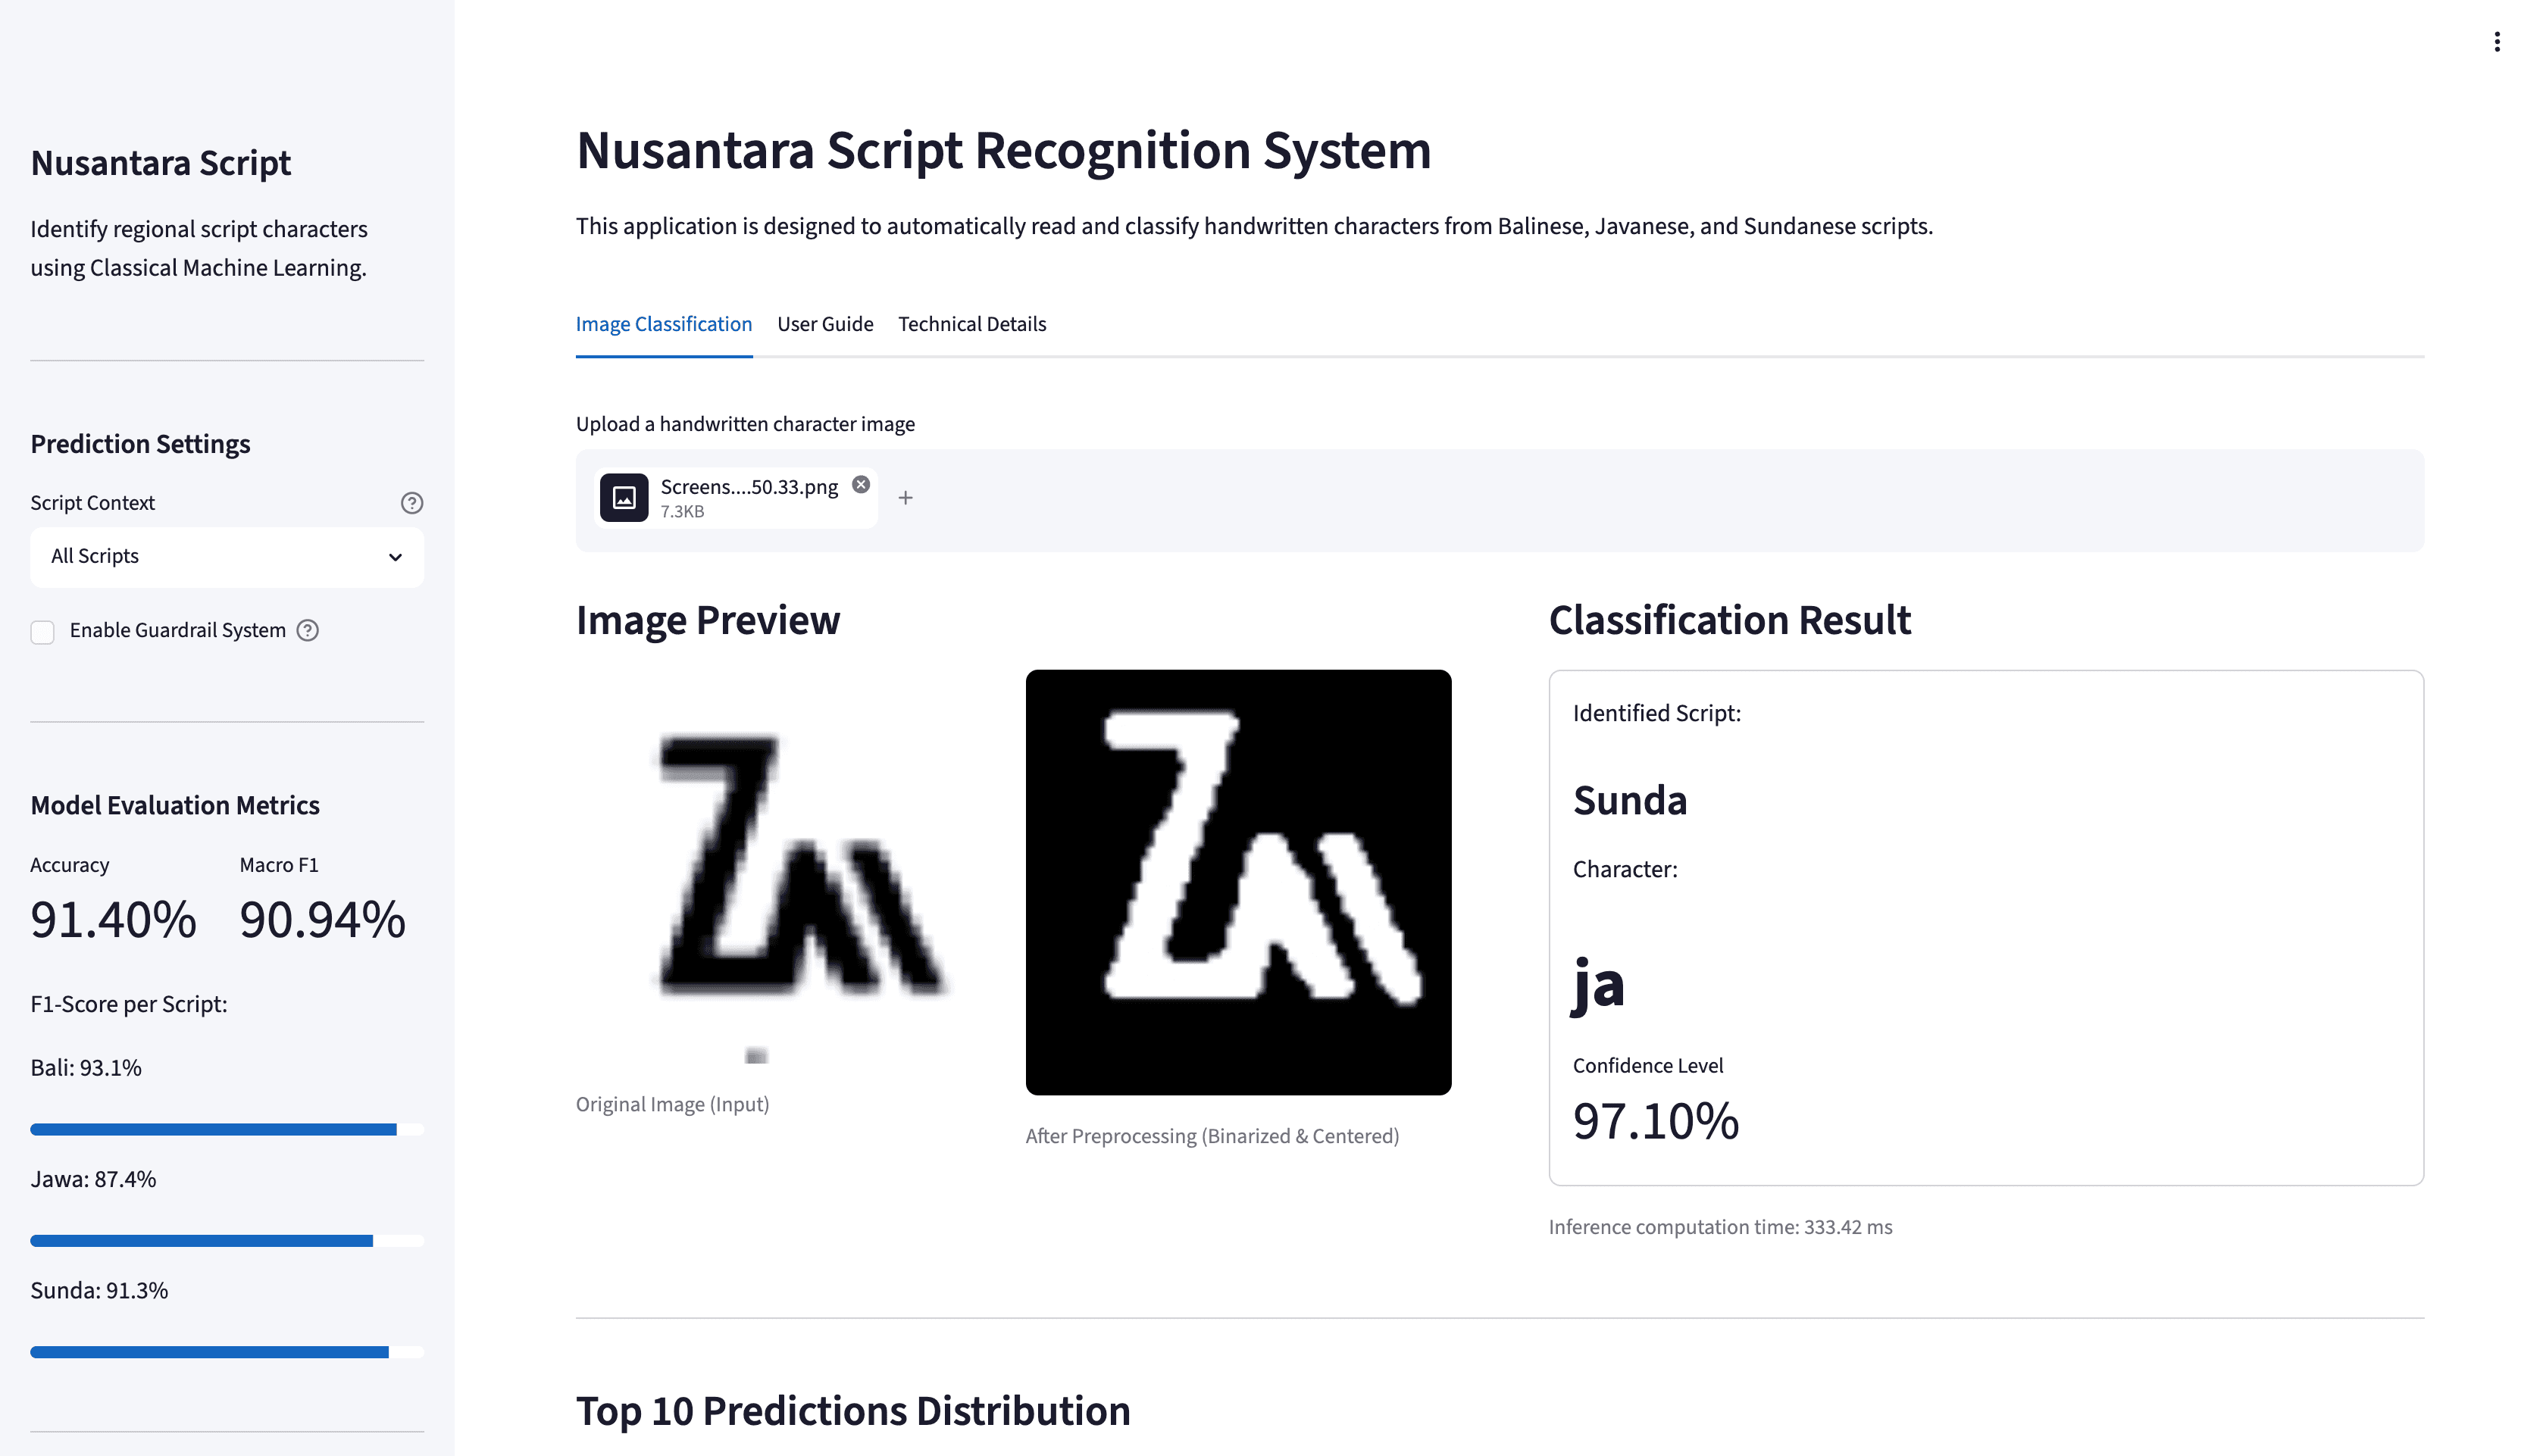Viewport: 2546px width, 1456px height.
Task: Click the file upload drop area
Action: click(1500, 500)
